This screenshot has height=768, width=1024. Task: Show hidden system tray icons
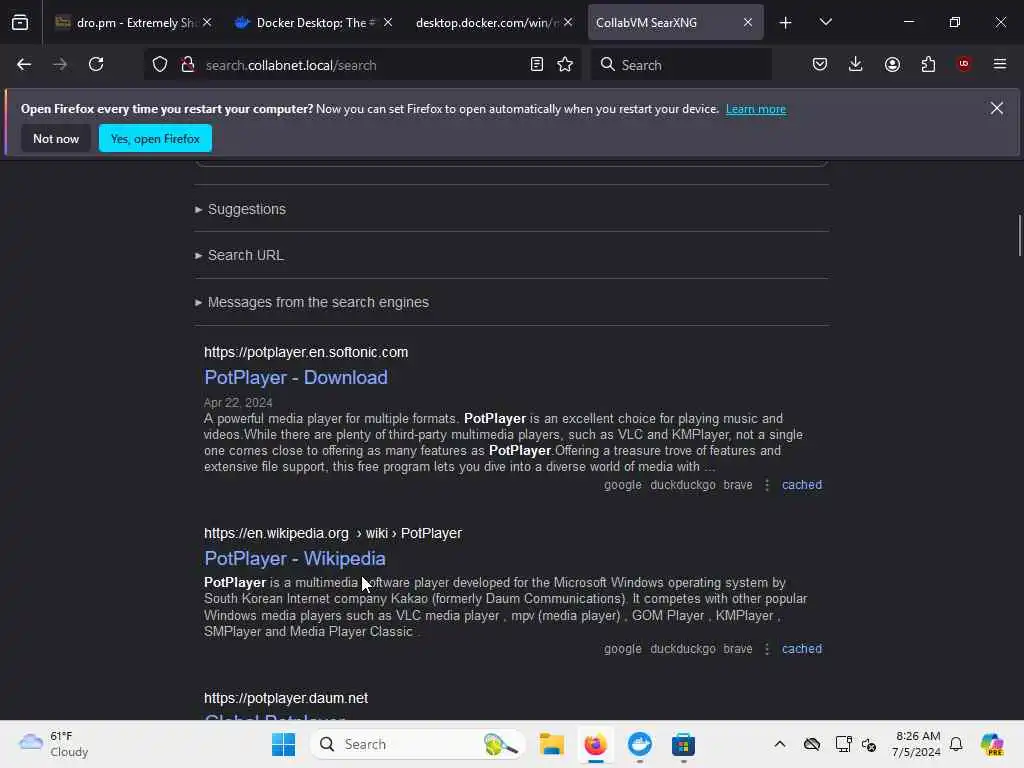(x=780, y=744)
